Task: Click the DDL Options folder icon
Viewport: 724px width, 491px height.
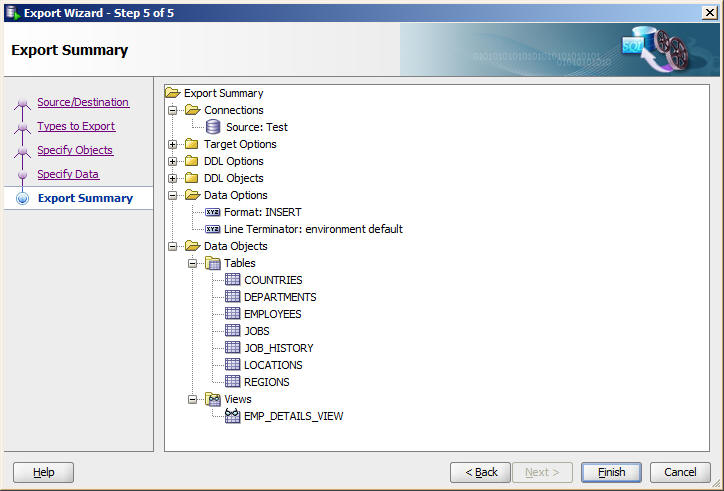Action: (192, 161)
